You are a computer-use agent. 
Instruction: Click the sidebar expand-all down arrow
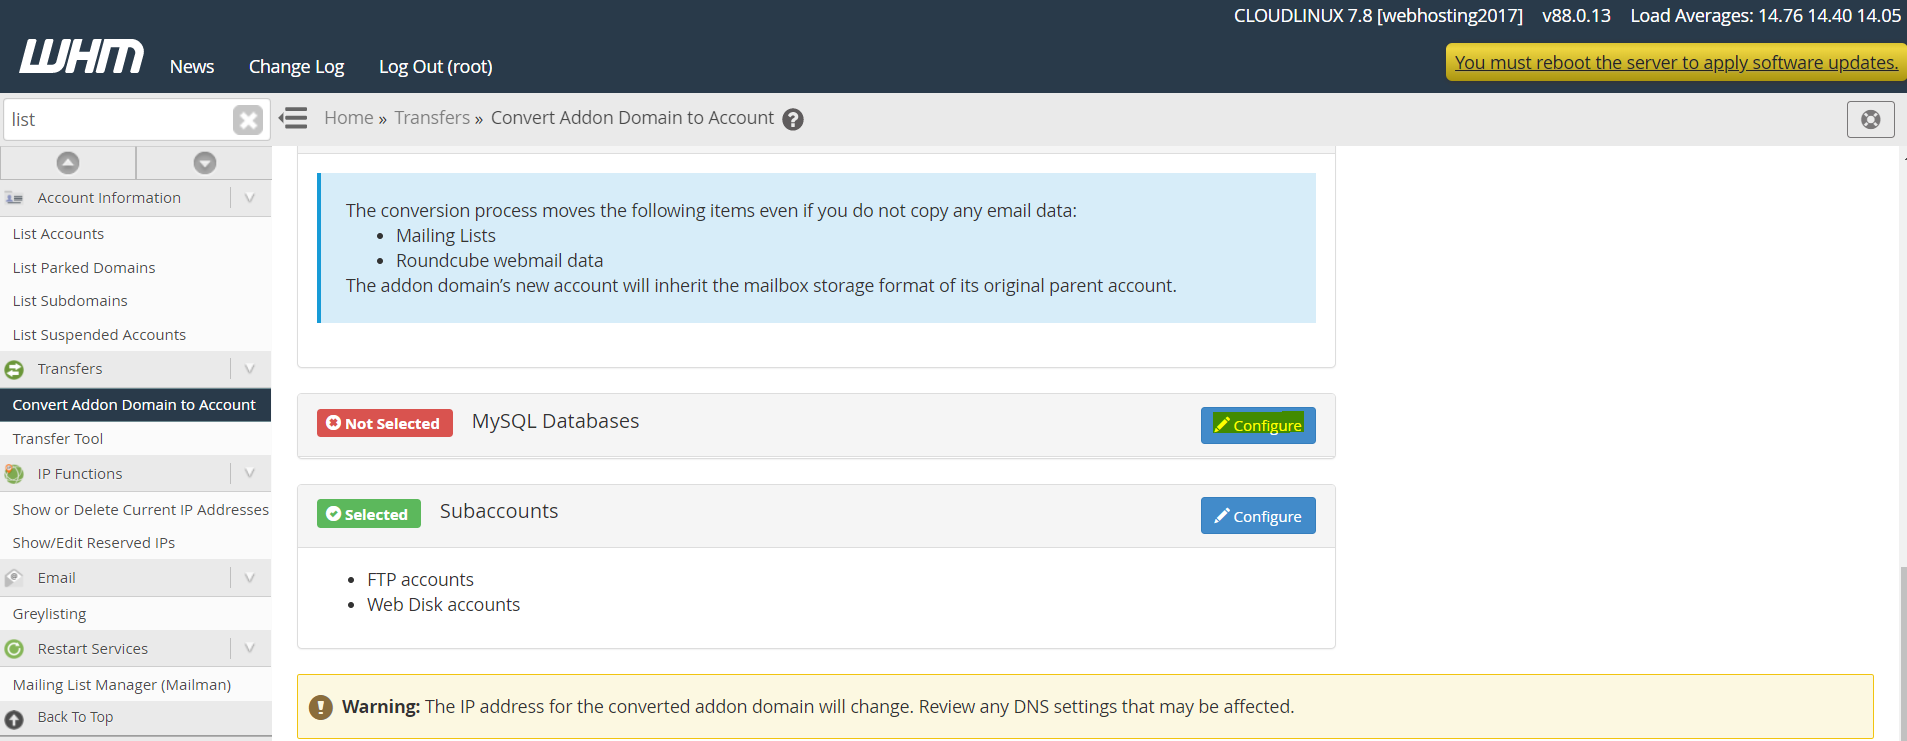[x=205, y=162]
